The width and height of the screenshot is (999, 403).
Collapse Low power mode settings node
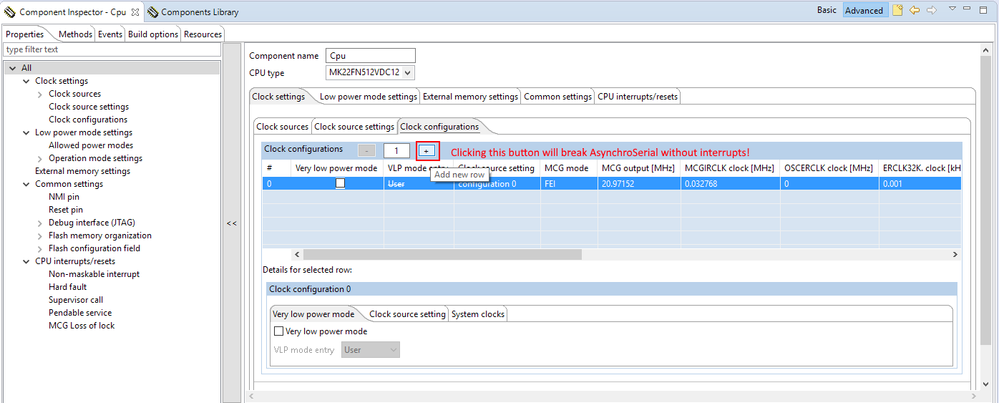(x=26, y=132)
